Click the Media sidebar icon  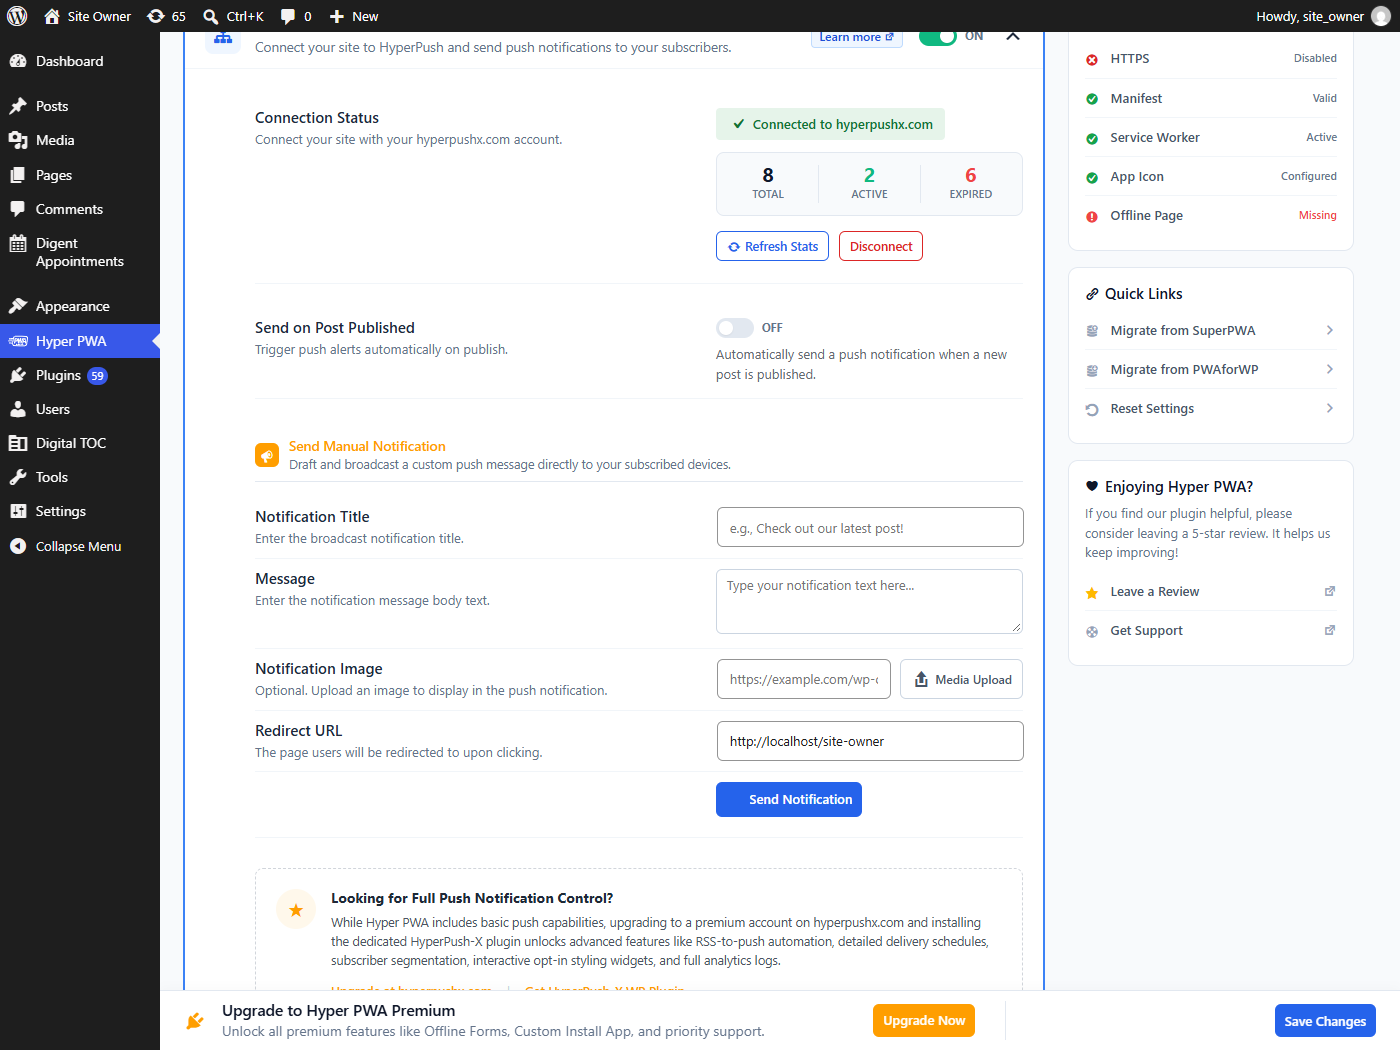(18, 140)
